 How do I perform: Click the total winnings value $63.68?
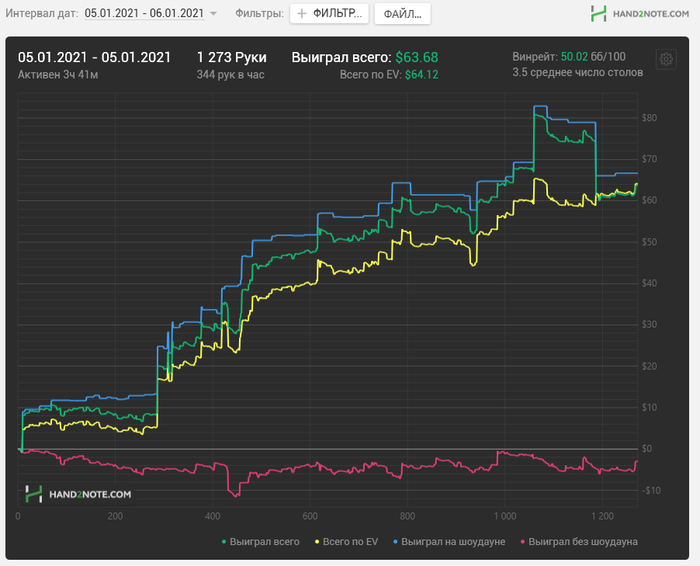click(417, 58)
